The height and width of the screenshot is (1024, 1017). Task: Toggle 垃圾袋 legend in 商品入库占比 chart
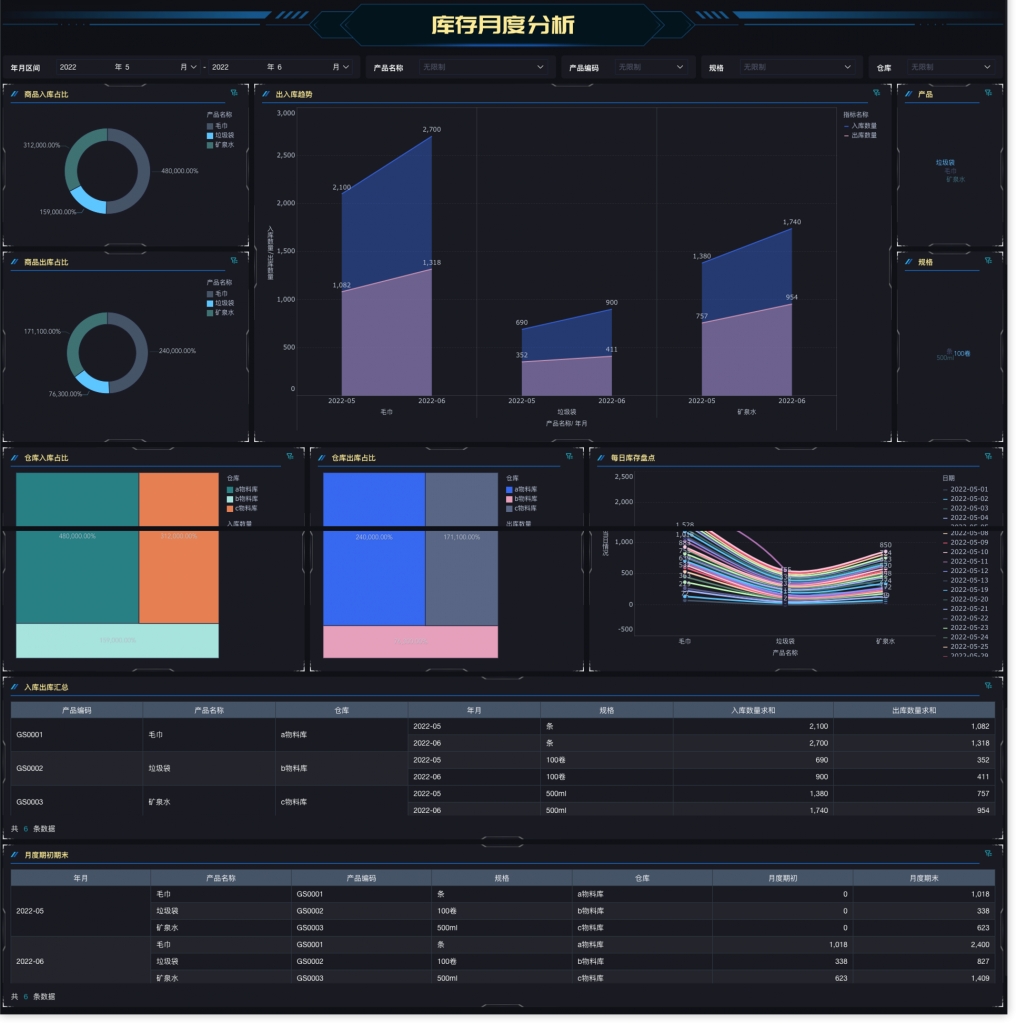[x=224, y=135]
